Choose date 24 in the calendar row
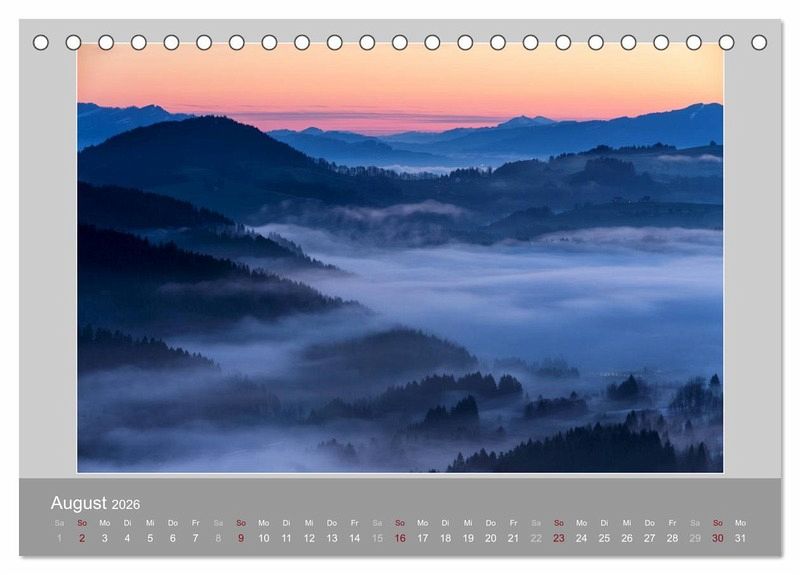Viewport: 800px width, 575px height. pyautogui.click(x=582, y=538)
